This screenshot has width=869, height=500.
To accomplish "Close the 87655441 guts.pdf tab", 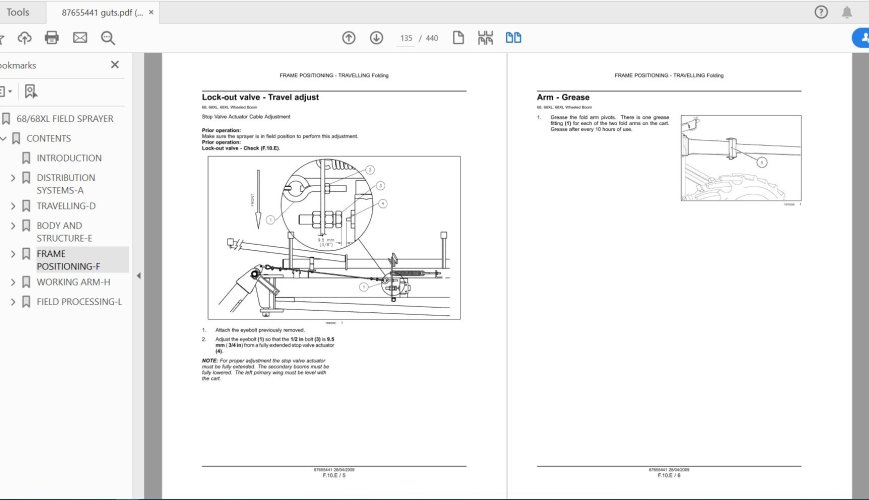I will pos(151,12).
